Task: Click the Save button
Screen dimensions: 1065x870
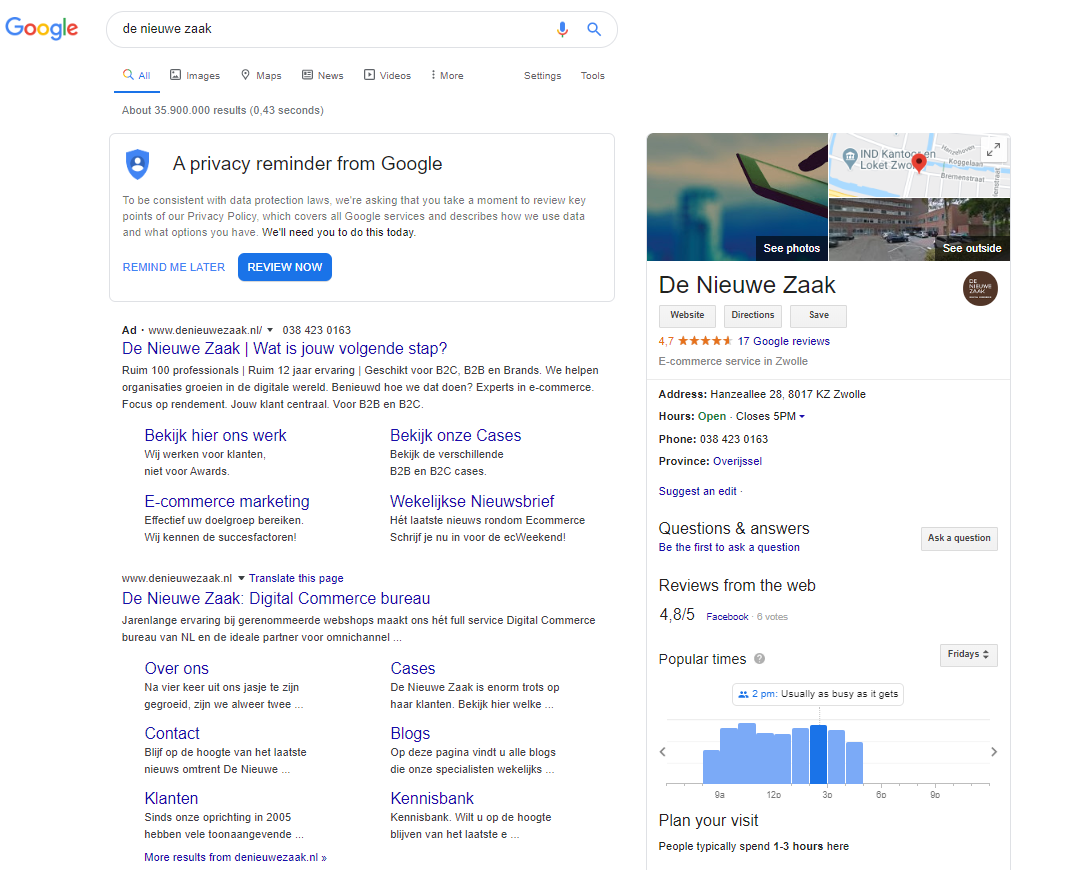Action: click(x=818, y=315)
